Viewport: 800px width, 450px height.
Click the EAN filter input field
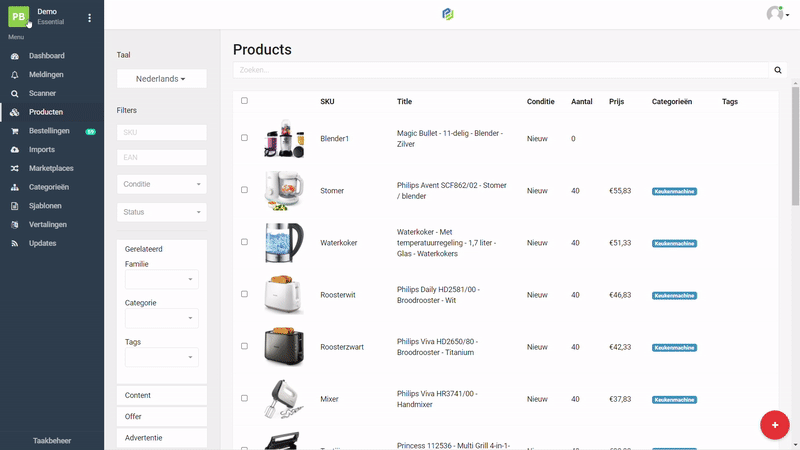tap(162, 157)
